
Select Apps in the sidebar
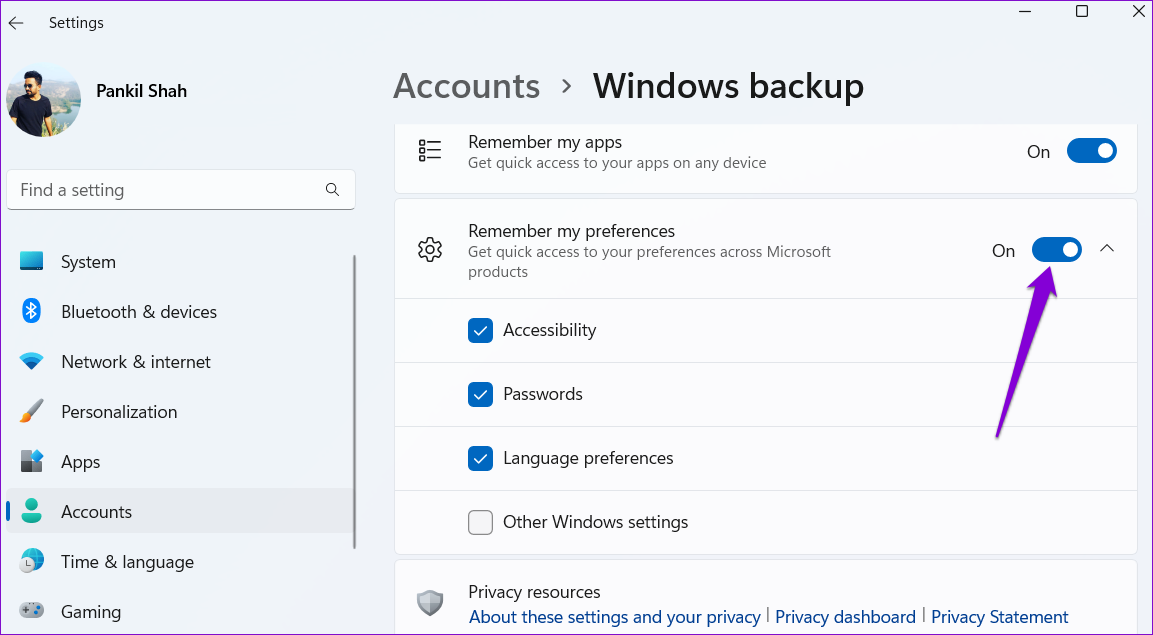point(80,462)
